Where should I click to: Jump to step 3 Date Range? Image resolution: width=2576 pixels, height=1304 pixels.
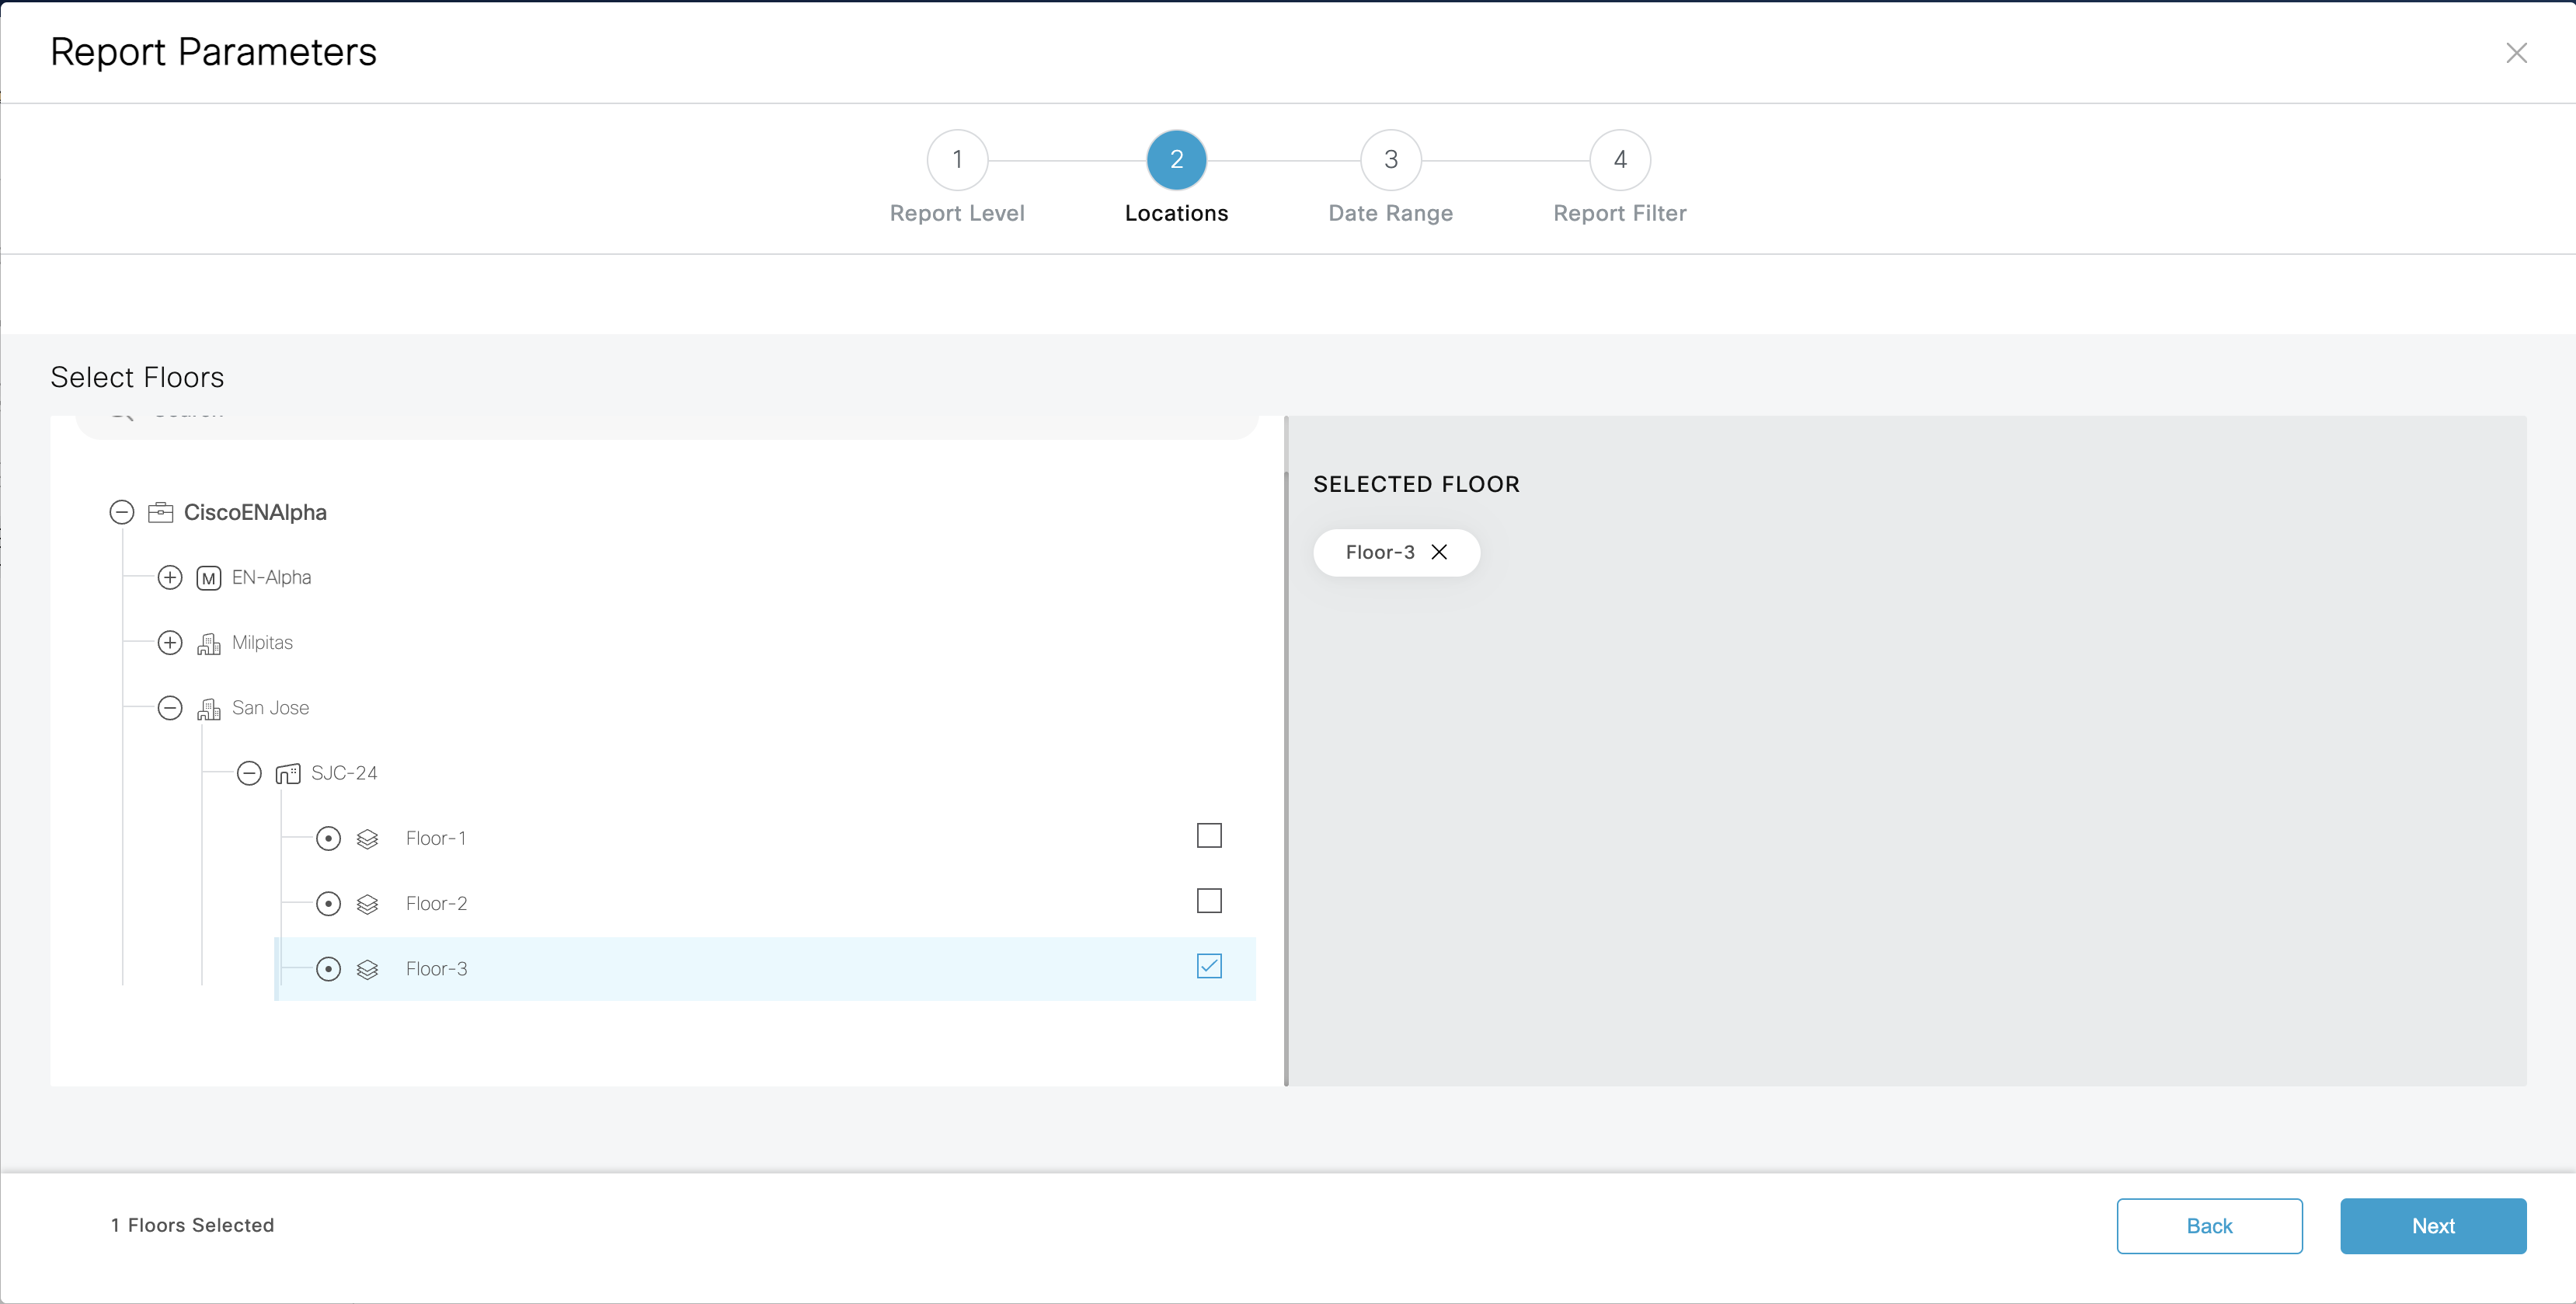(x=1390, y=160)
